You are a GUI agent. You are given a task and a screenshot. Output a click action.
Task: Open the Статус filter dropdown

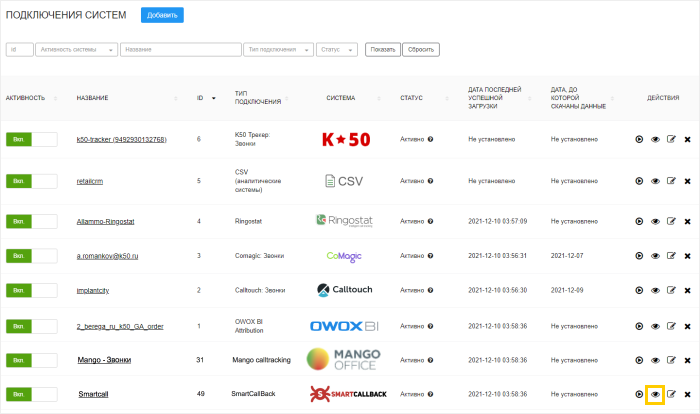point(337,50)
